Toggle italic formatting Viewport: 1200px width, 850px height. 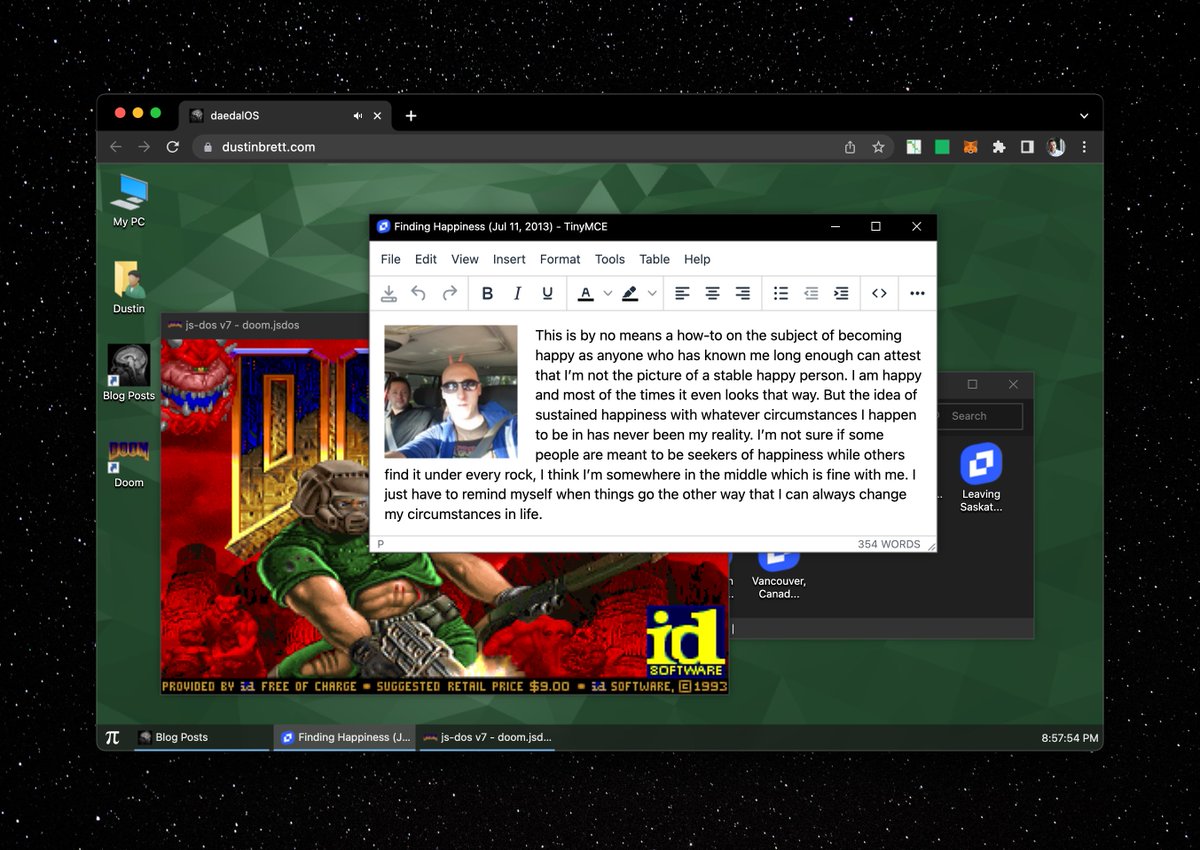pyautogui.click(x=517, y=293)
